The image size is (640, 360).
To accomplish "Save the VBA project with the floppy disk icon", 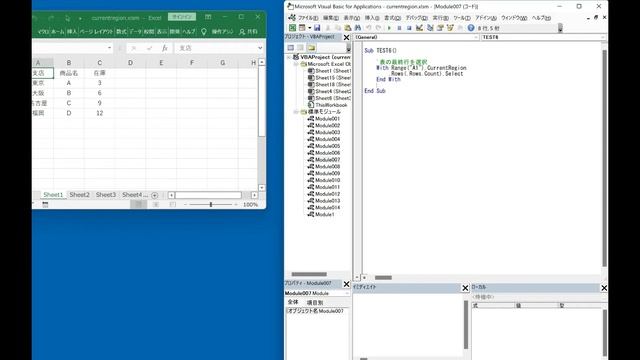I will pos(317,28).
